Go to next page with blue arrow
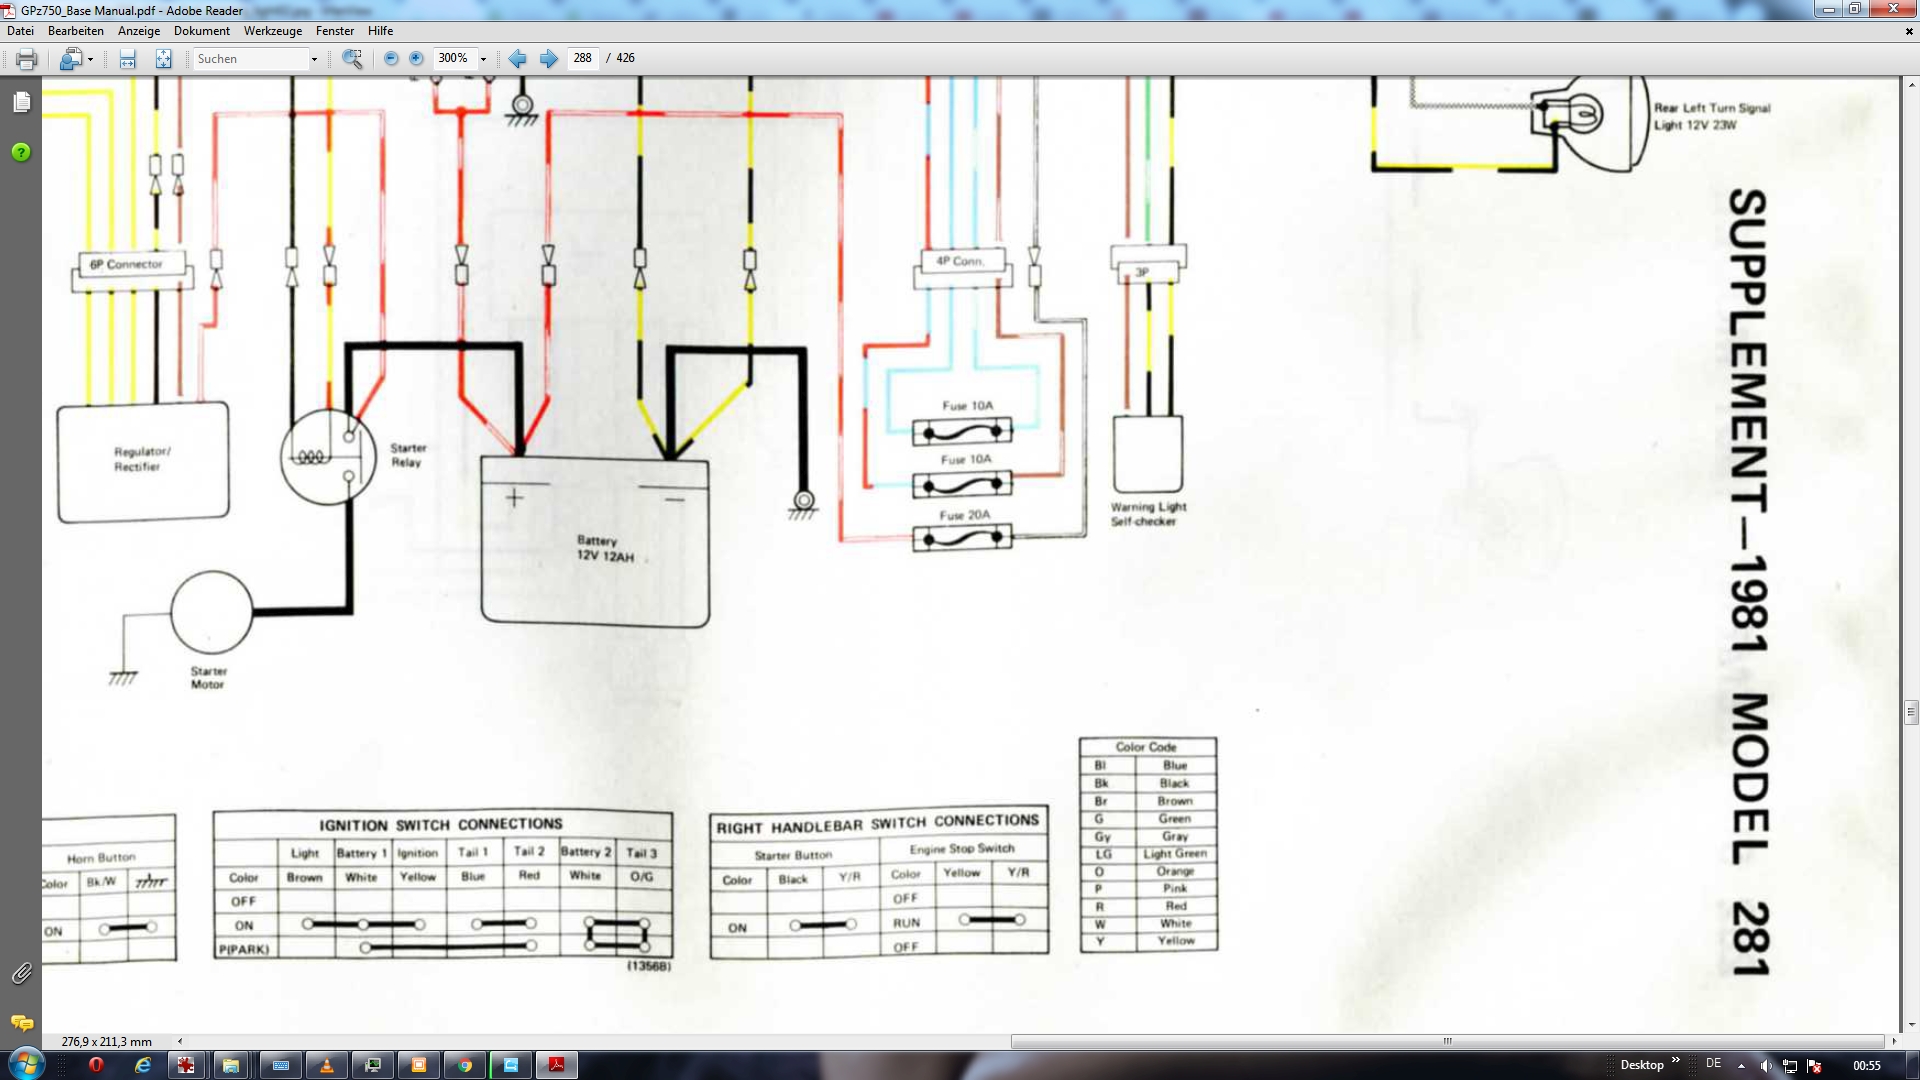 (548, 59)
